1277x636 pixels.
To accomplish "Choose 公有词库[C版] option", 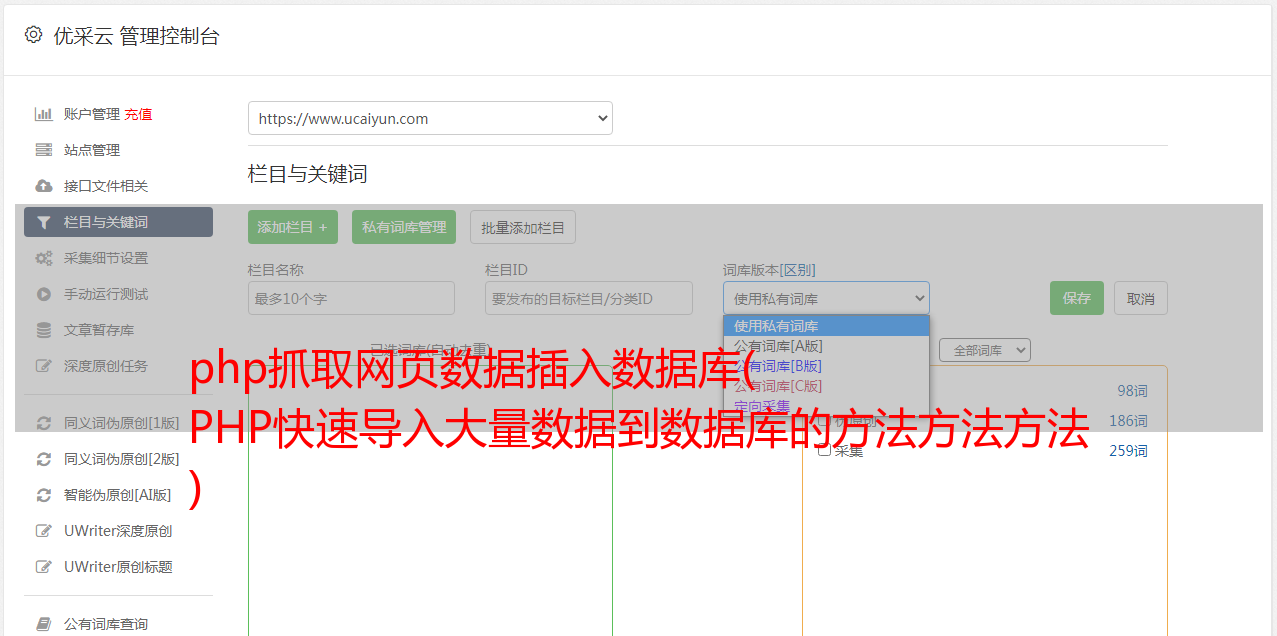I will (x=826, y=386).
